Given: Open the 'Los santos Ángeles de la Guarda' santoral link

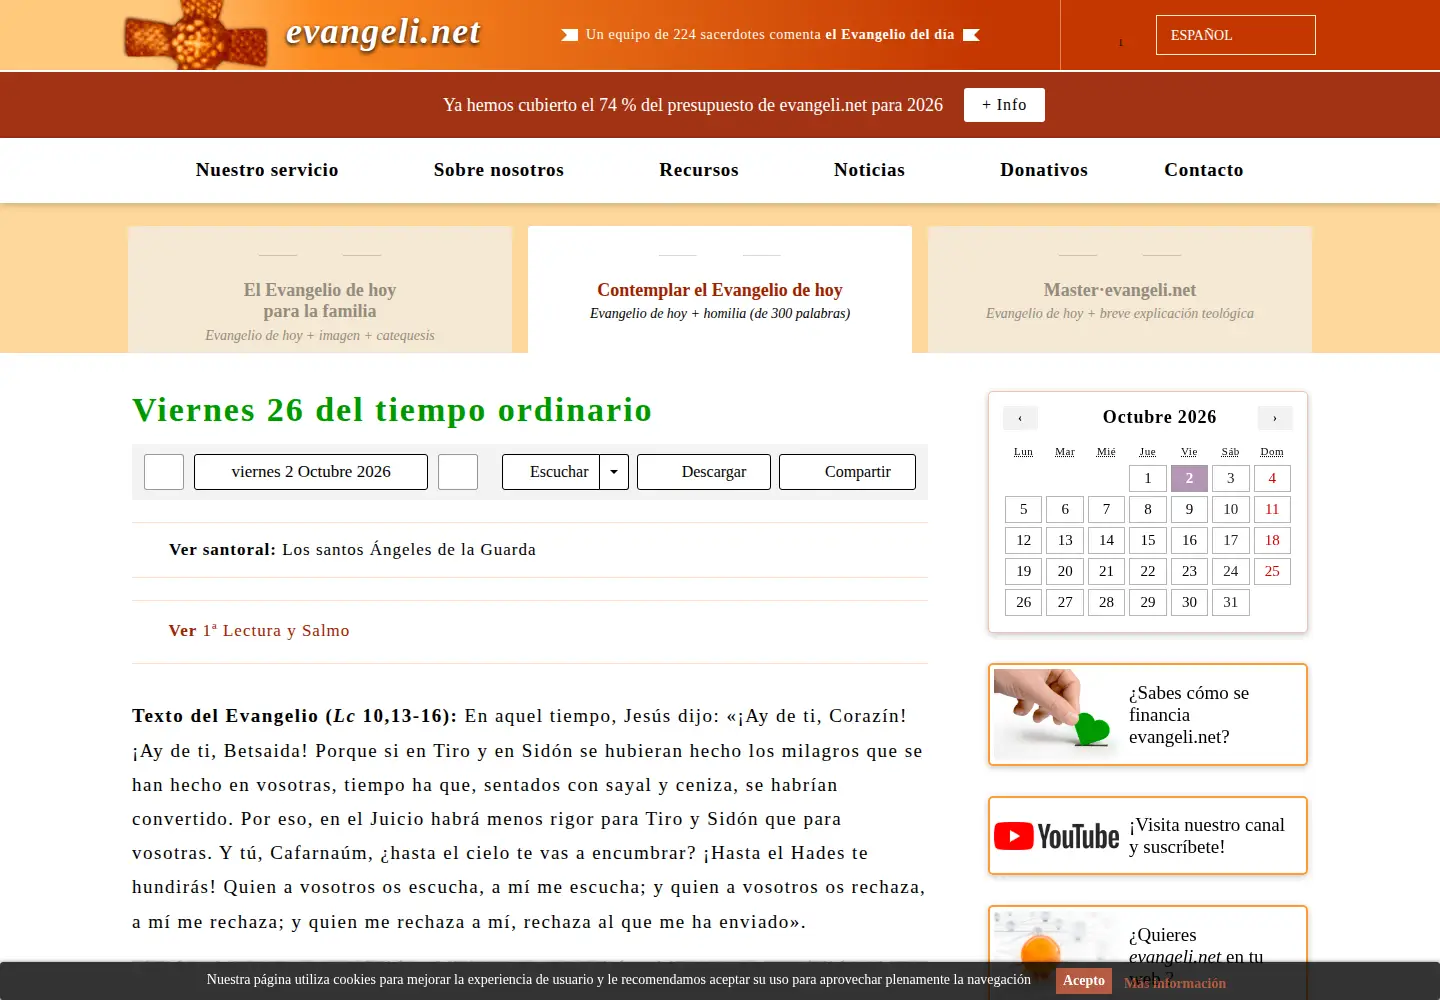Looking at the screenshot, I should click(409, 550).
